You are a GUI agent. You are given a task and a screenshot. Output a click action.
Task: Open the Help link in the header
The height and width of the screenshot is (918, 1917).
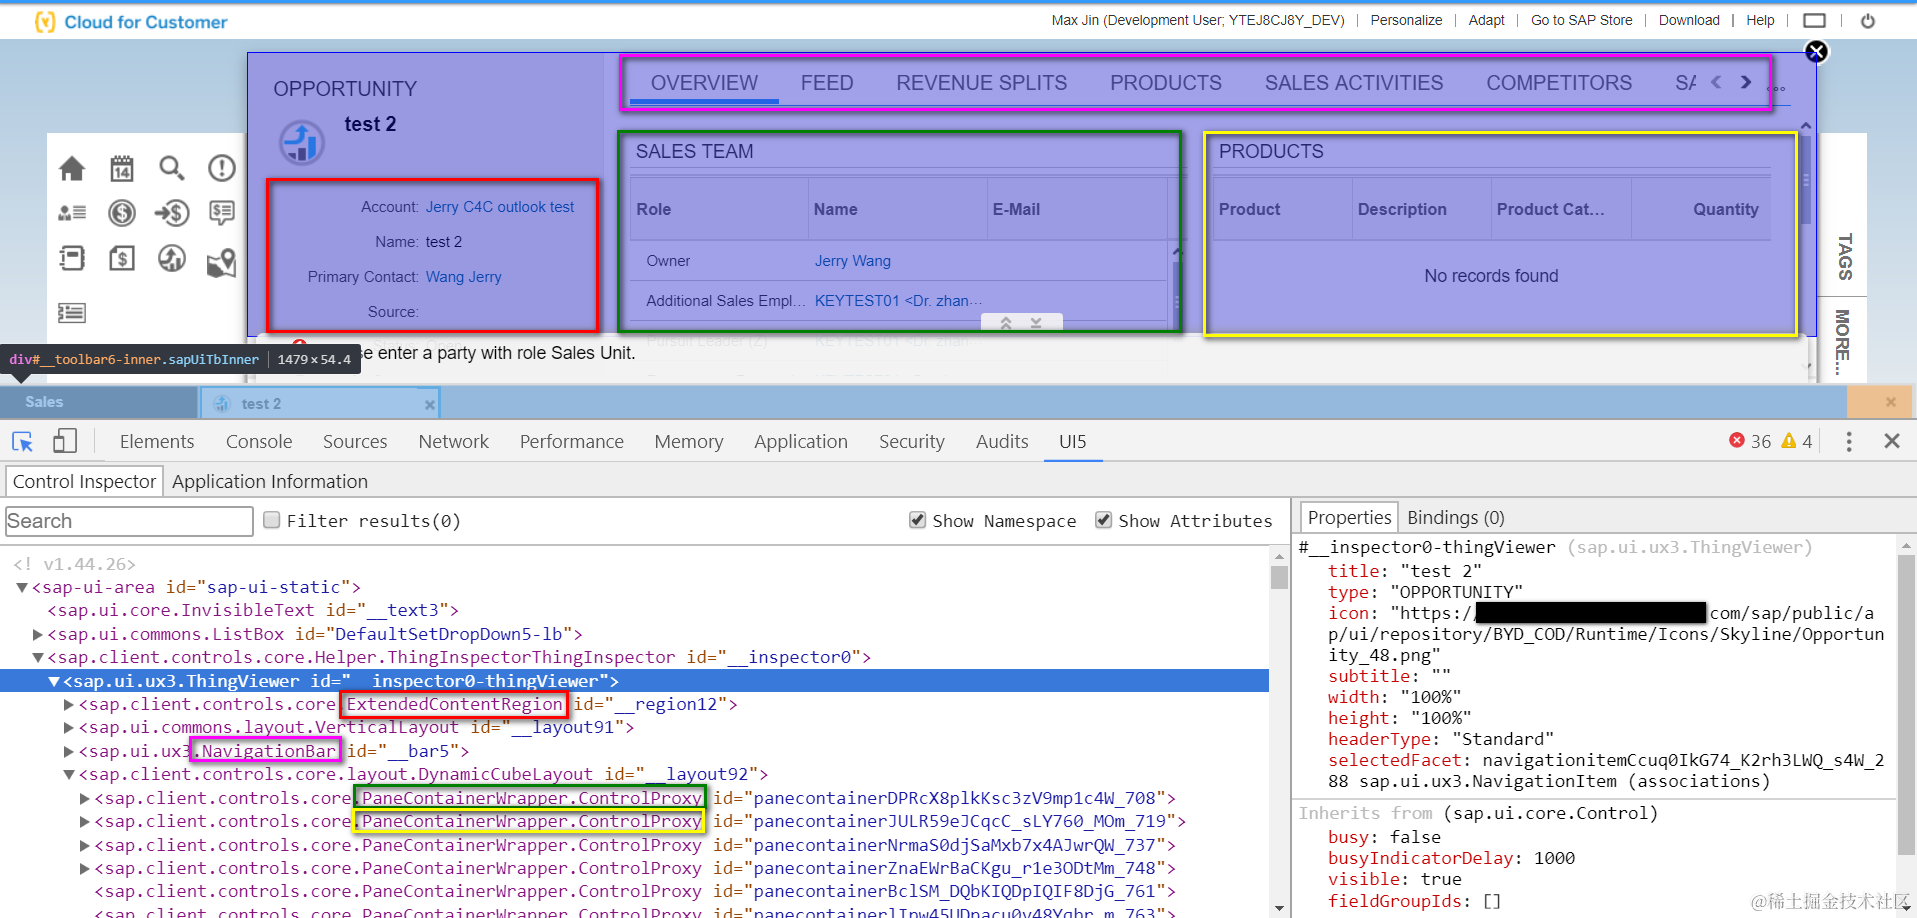1760,20
